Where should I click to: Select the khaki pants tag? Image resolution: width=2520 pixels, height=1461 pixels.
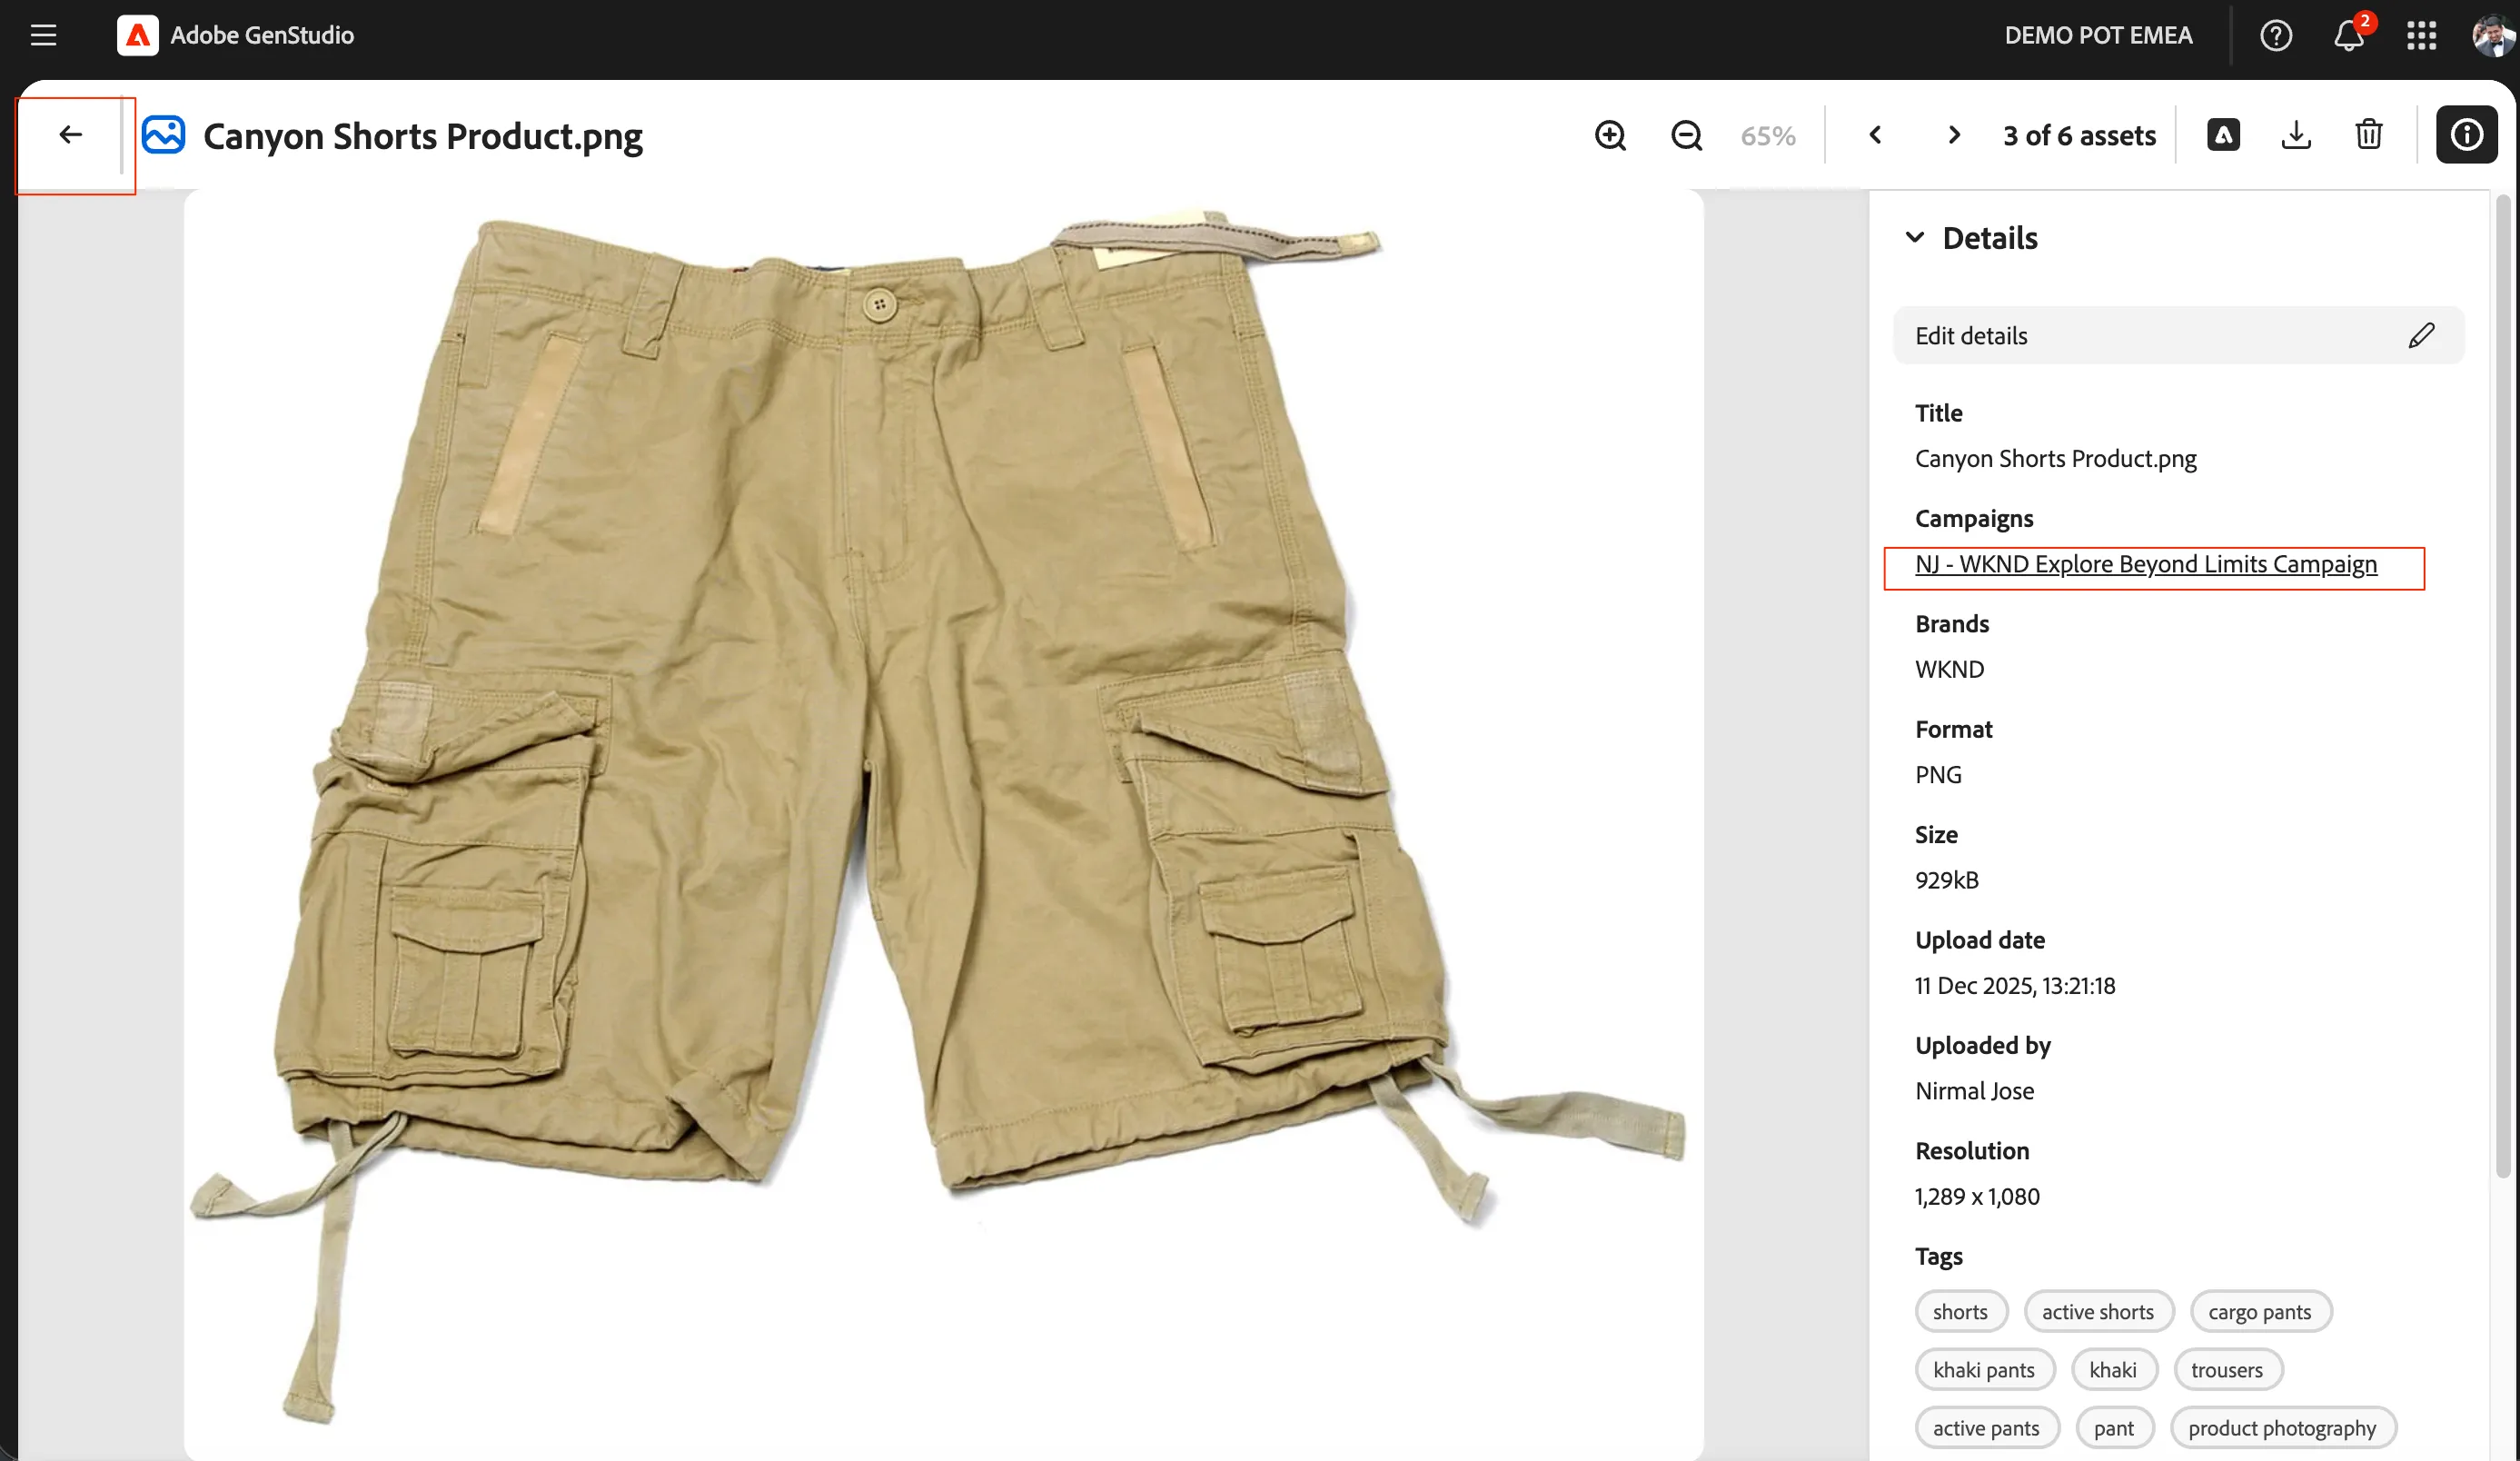(x=1984, y=1370)
